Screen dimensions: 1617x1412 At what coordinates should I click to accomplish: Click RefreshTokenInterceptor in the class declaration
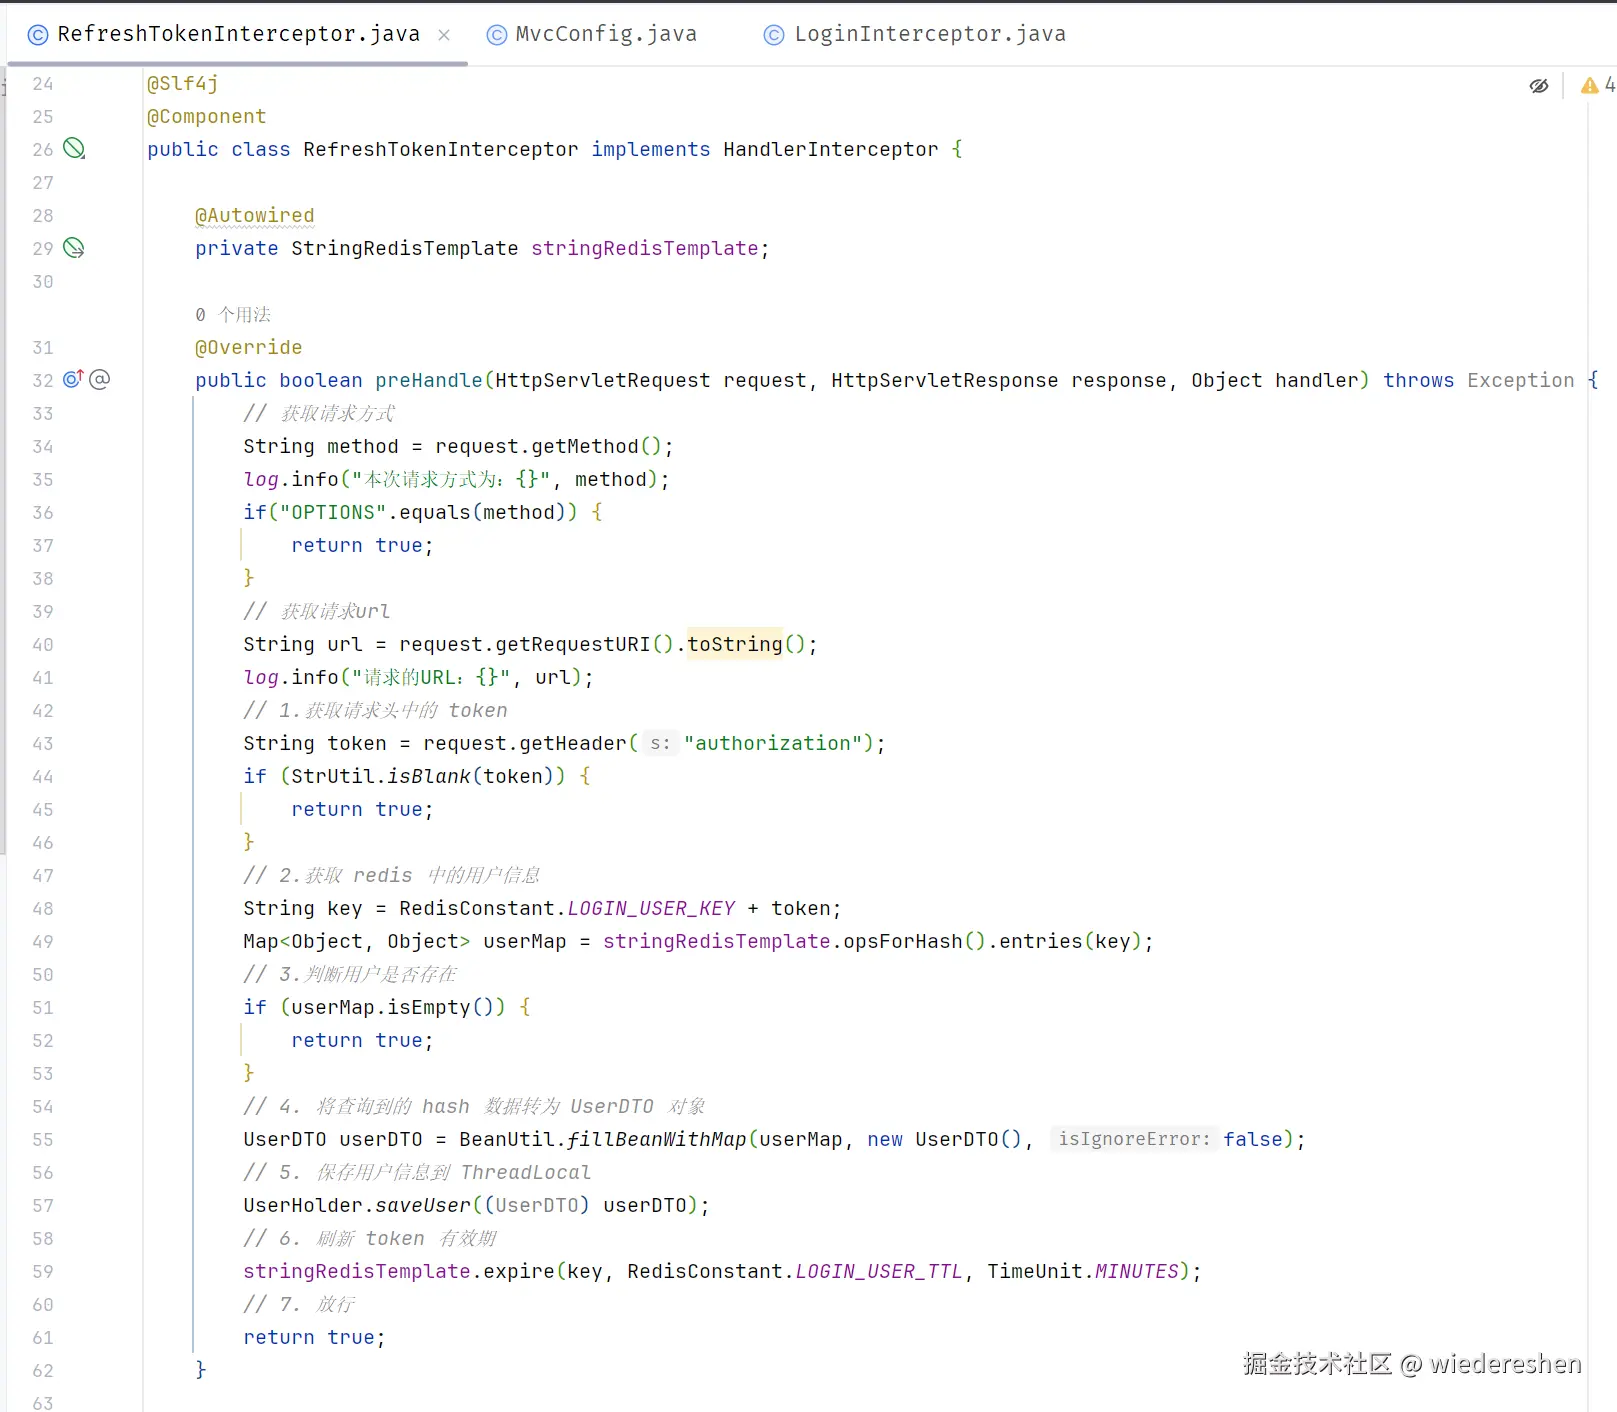click(441, 149)
